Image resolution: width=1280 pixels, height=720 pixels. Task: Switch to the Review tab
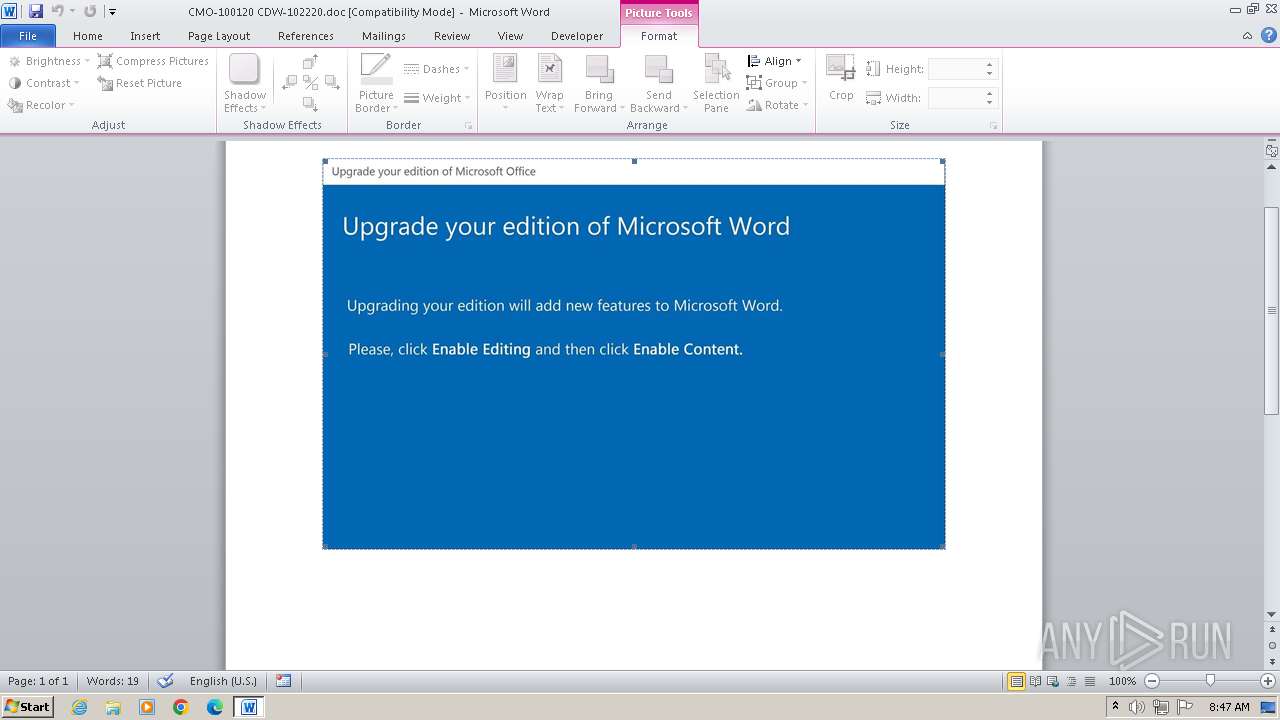click(x=452, y=36)
